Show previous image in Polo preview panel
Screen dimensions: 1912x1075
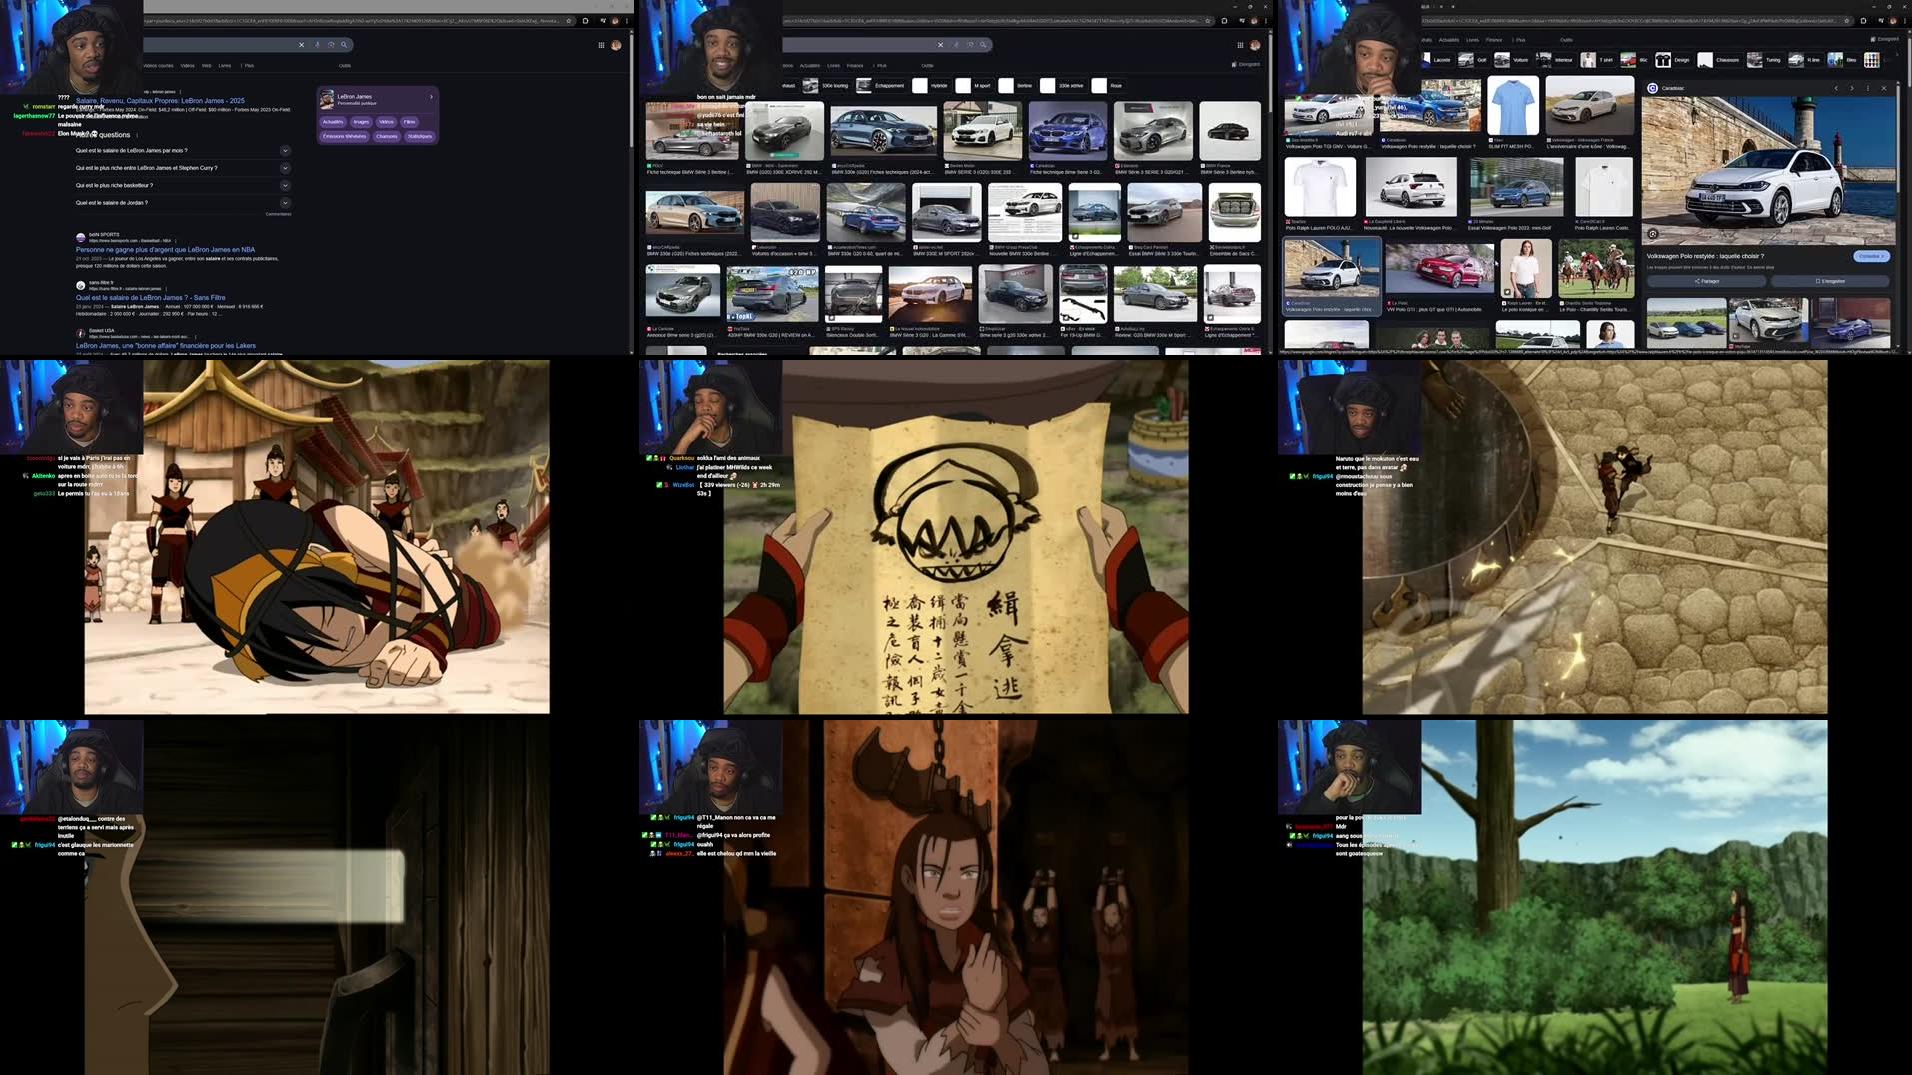[1836, 88]
